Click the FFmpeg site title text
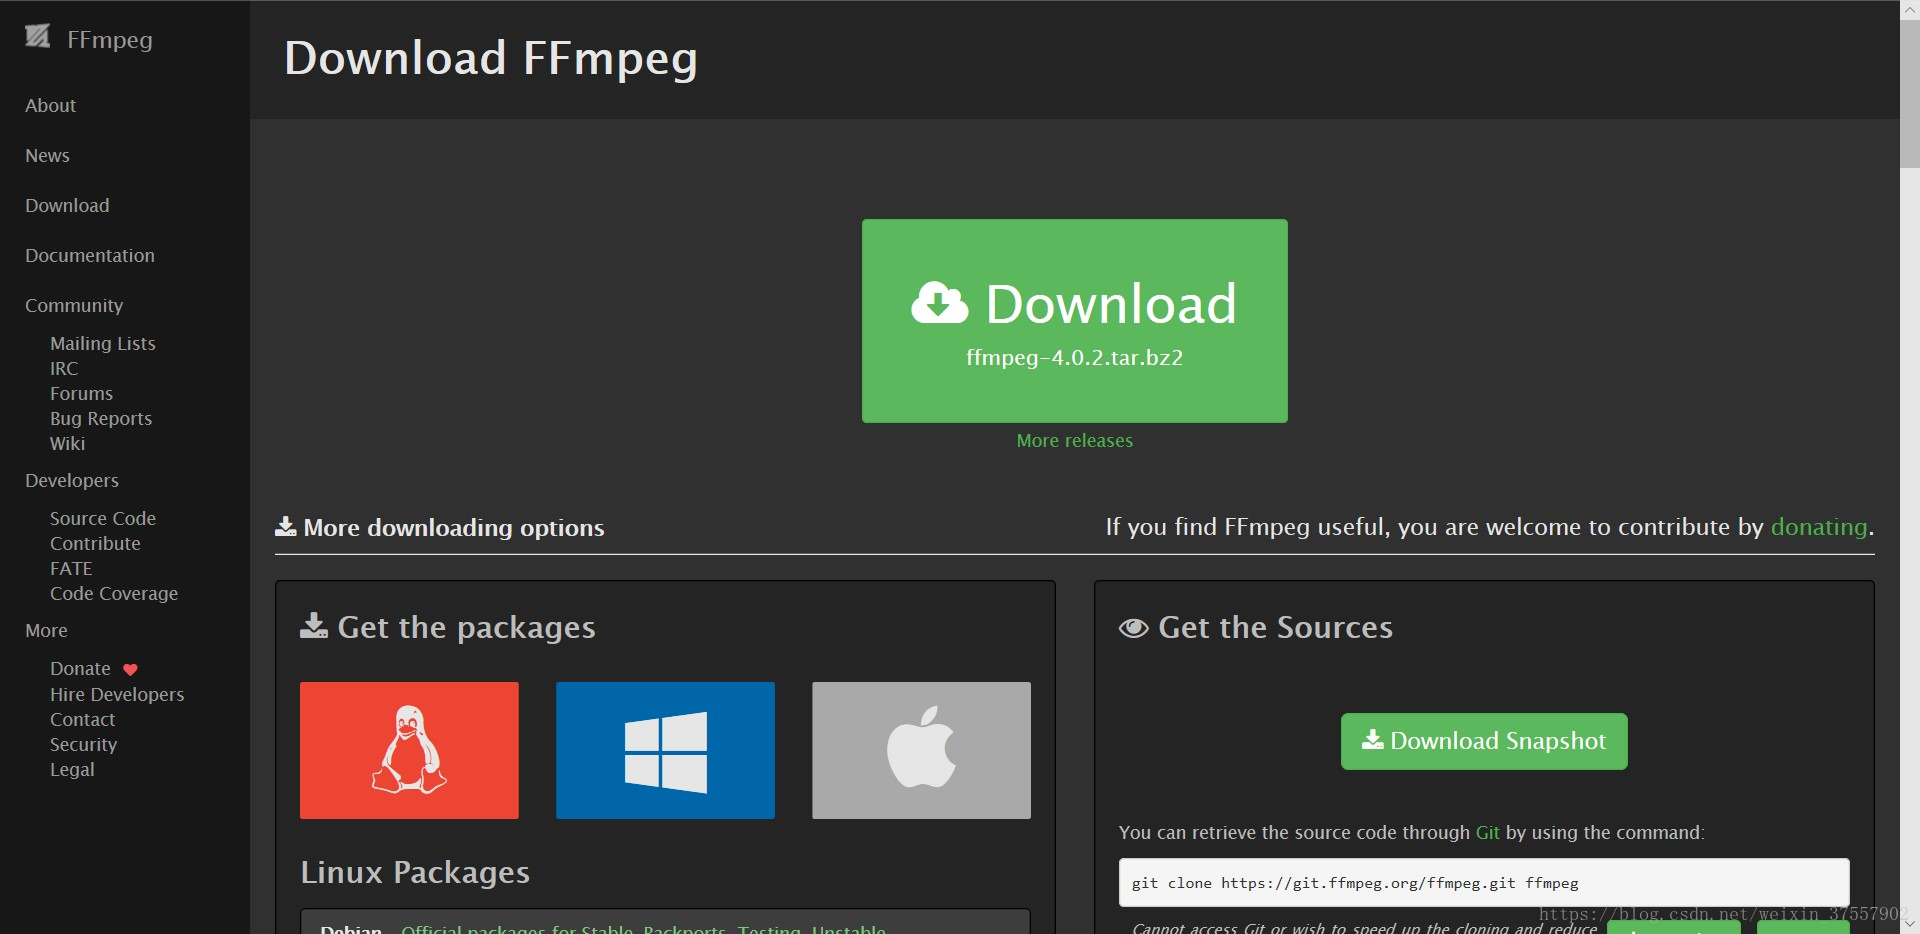1920x934 pixels. (110, 40)
